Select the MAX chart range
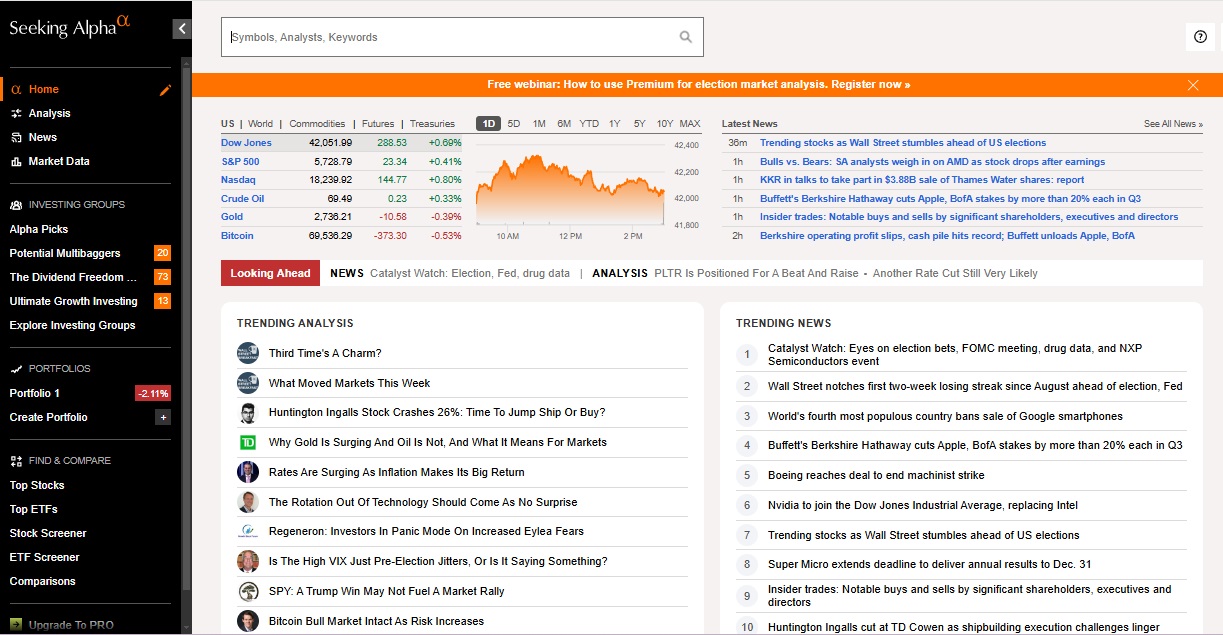Screen dimensions: 1223x635 tap(689, 123)
